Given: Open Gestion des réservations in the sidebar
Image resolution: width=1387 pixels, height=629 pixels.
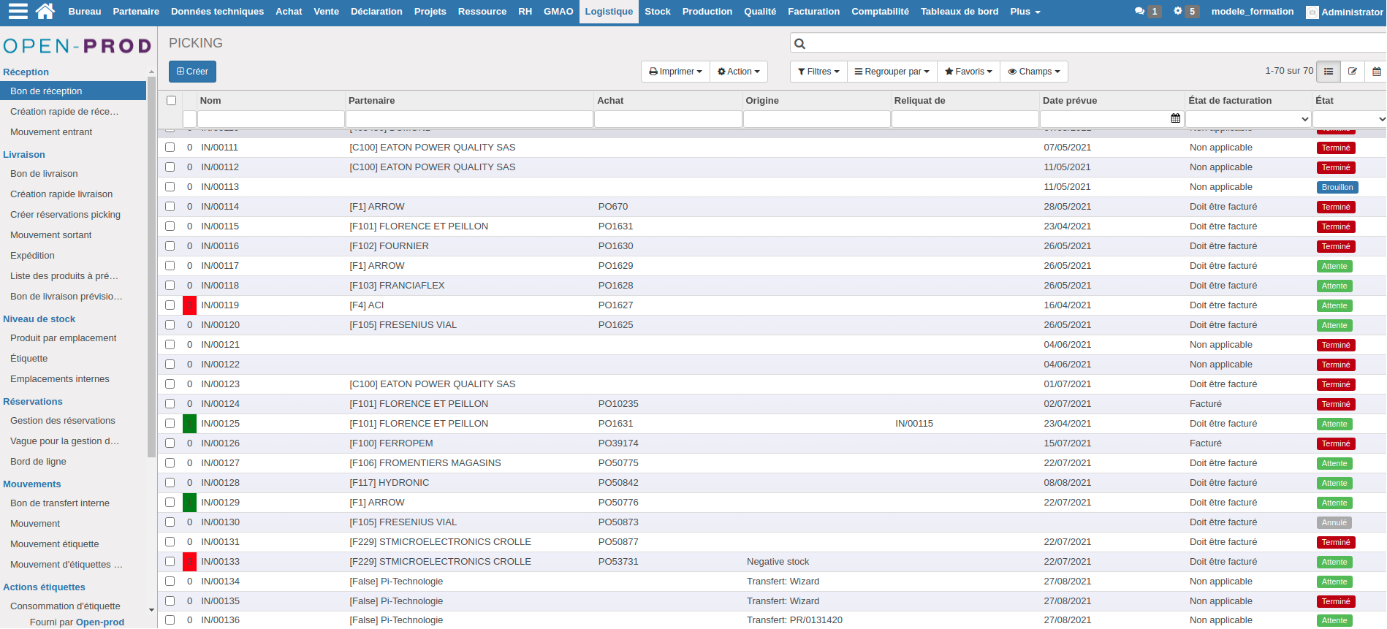Looking at the screenshot, I should pos(63,420).
